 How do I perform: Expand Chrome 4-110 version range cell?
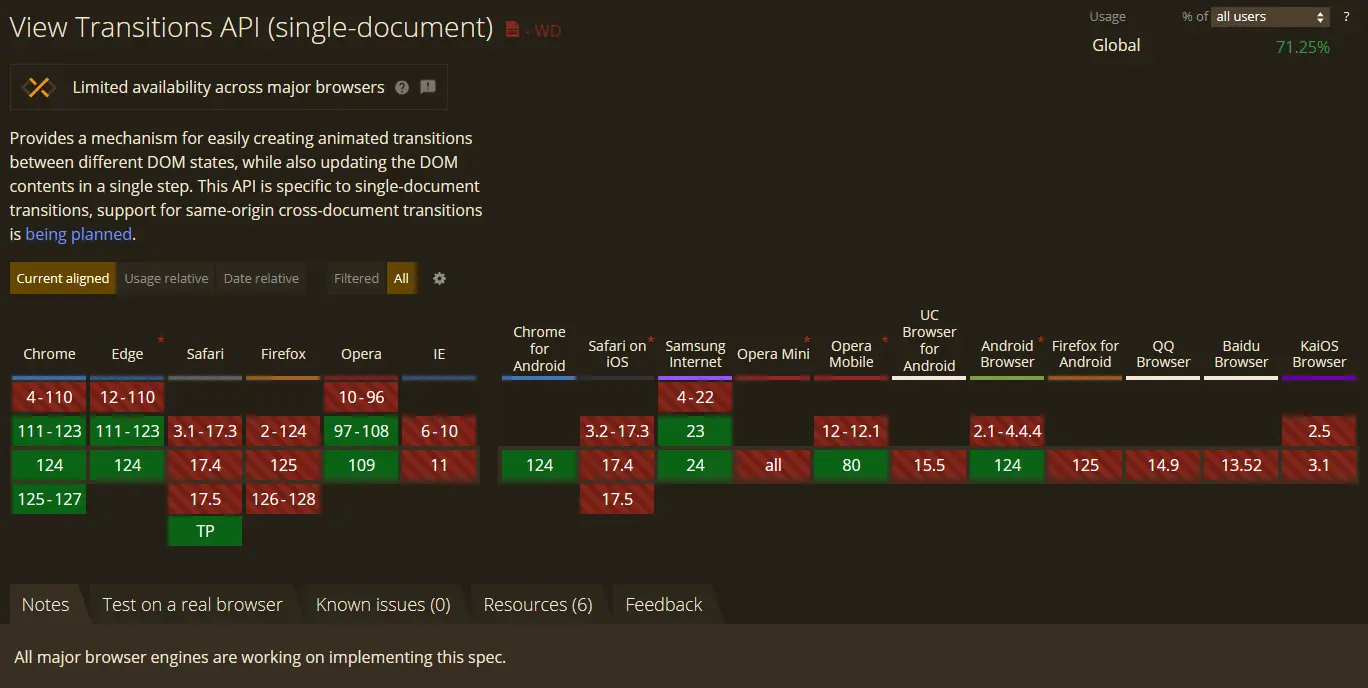(49, 397)
